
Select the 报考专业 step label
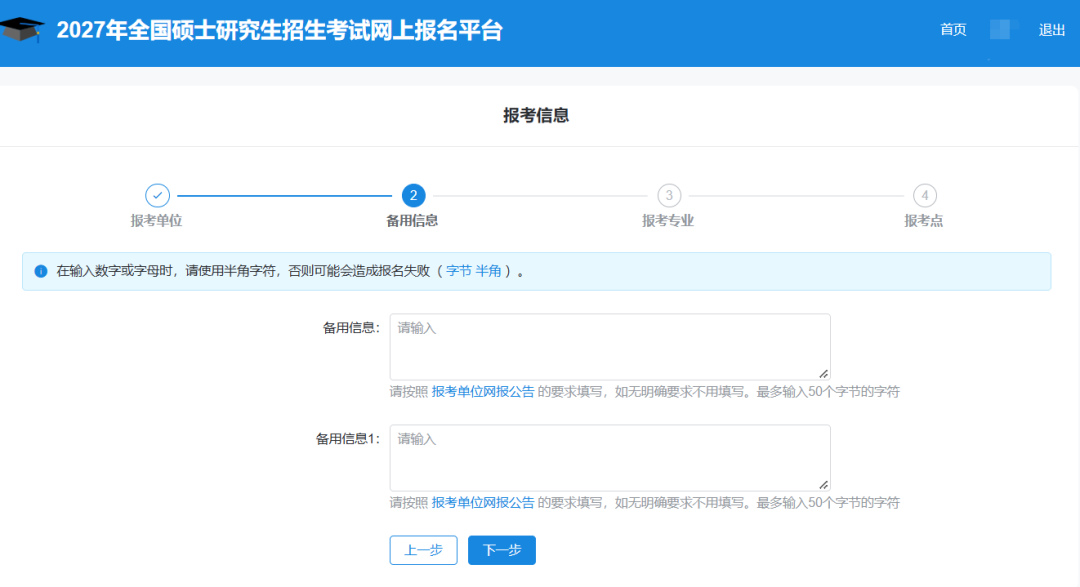pos(668,220)
